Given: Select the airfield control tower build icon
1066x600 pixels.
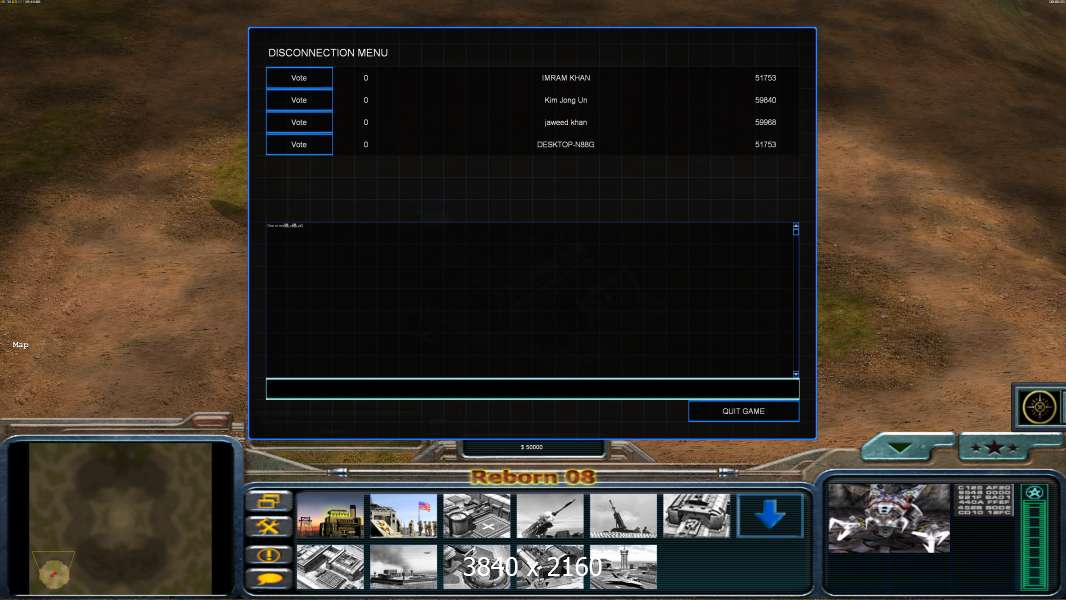Looking at the screenshot, I should click(623, 566).
